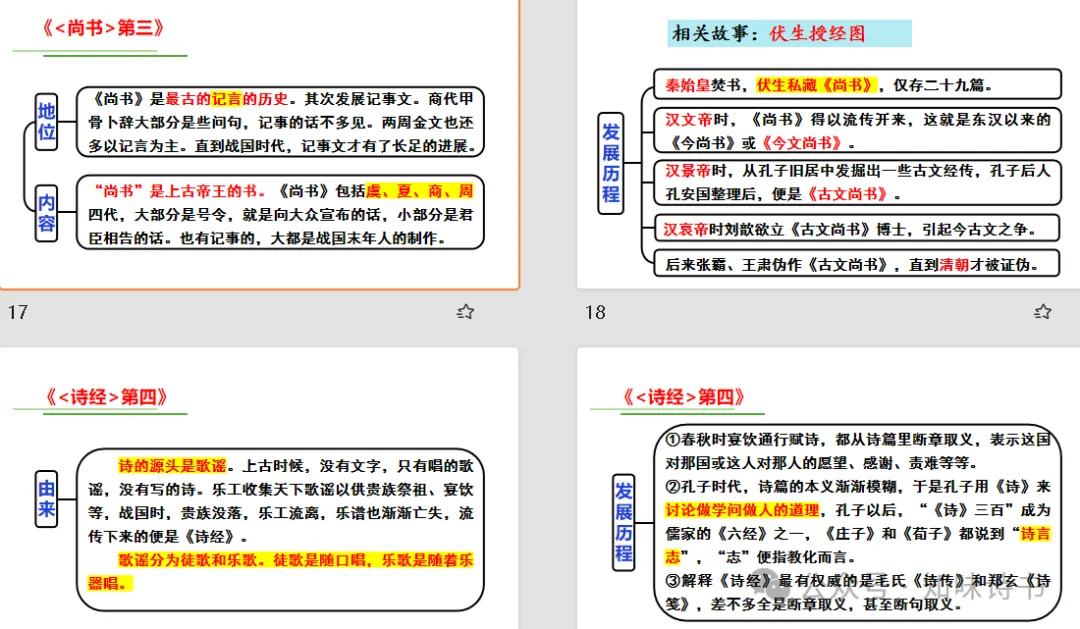Click title 《<诗经>第四》 on the 由来 slide
Viewport: 1080px width, 629px height.
click(106, 397)
